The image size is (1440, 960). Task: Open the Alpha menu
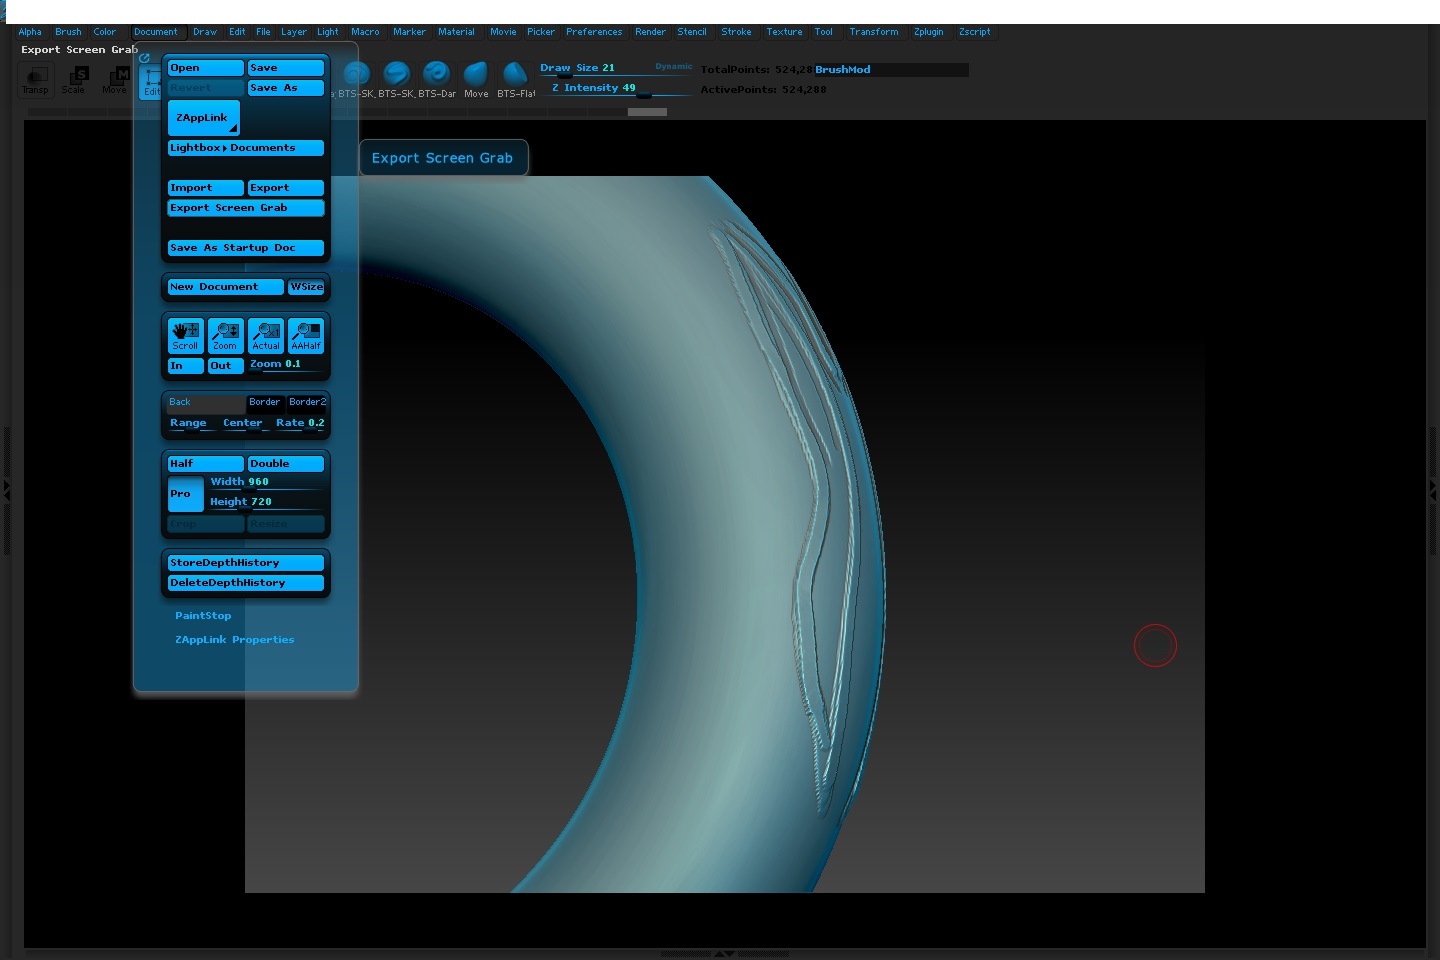pyautogui.click(x=30, y=32)
